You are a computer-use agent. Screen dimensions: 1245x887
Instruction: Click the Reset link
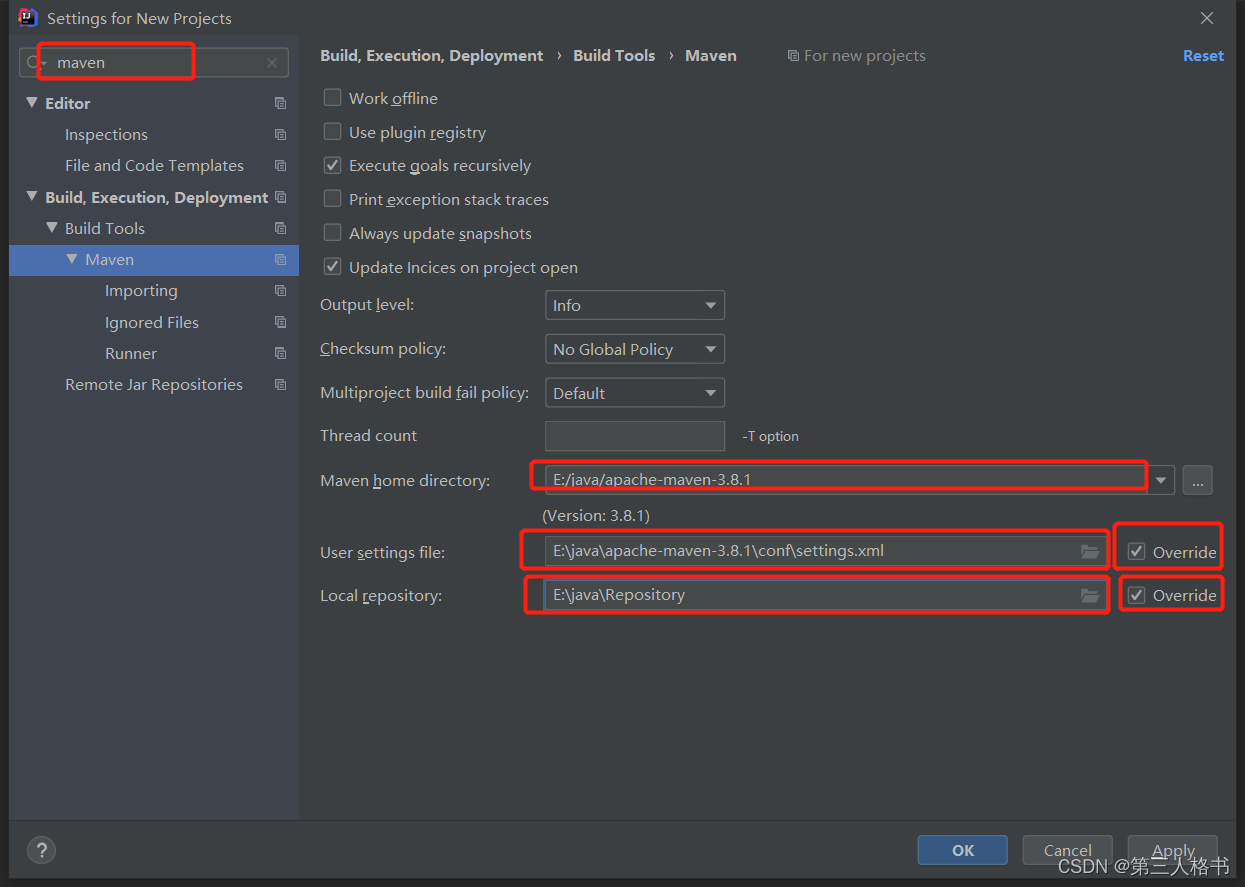click(1203, 56)
